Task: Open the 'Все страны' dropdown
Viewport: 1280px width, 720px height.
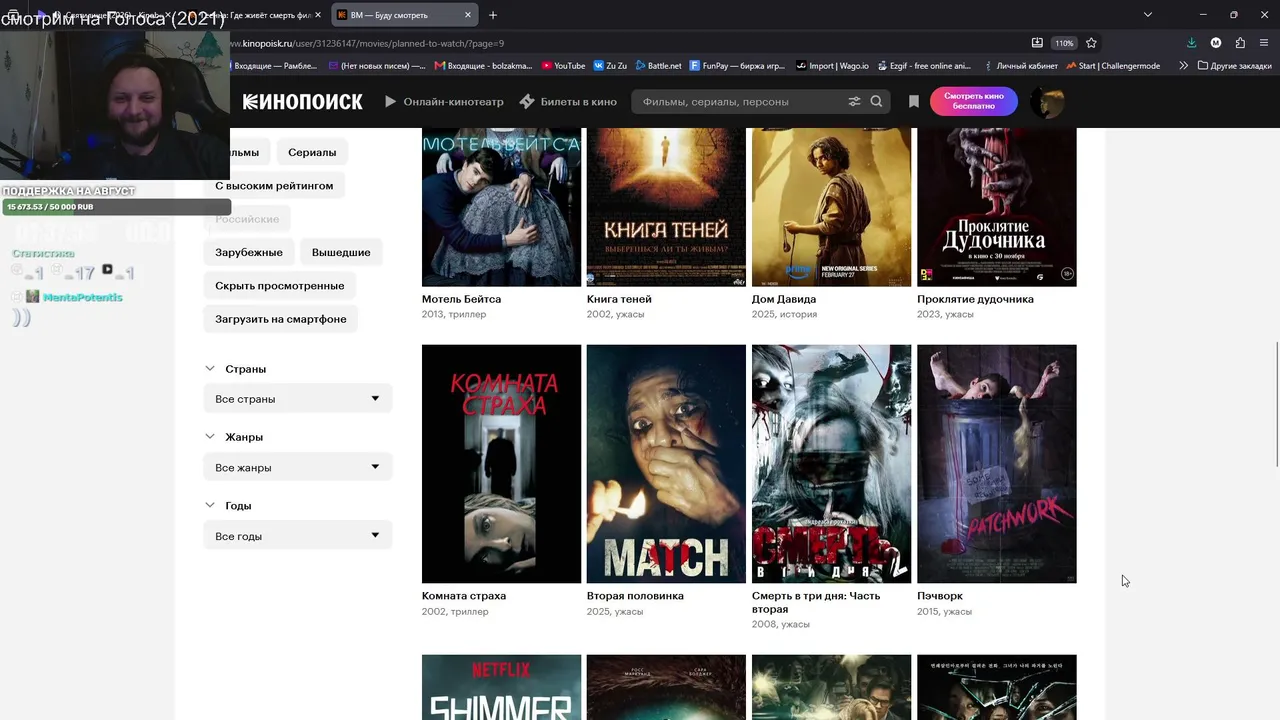Action: point(298,399)
